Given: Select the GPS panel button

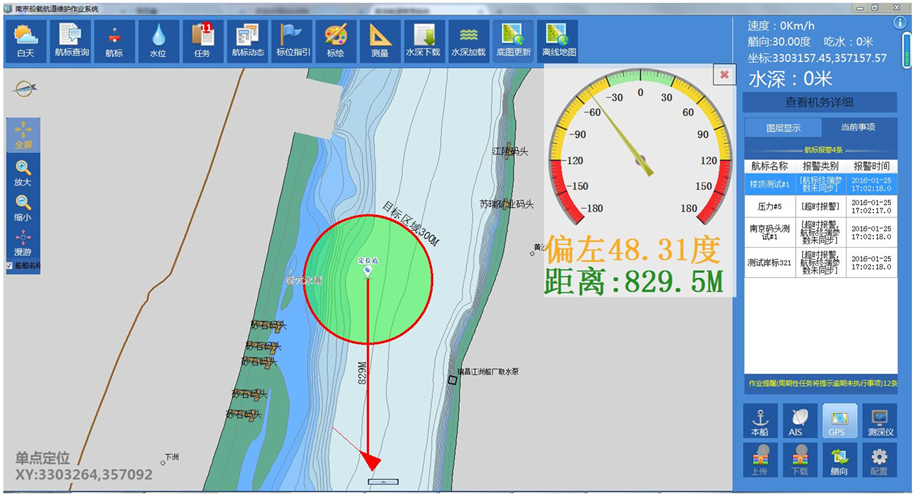Looking at the screenshot, I should (x=840, y=420).
